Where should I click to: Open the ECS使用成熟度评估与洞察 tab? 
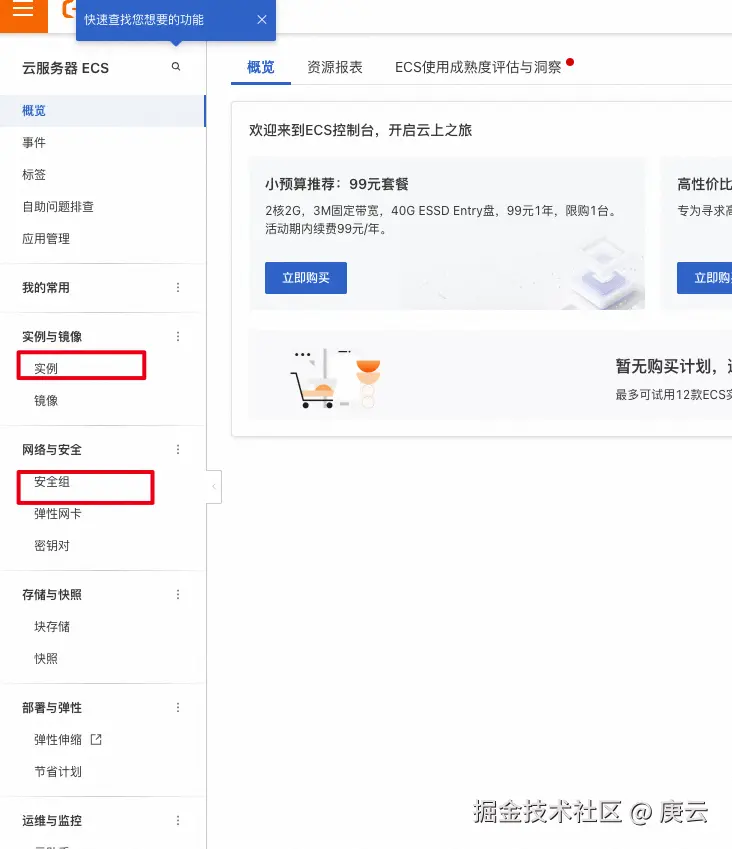click(478, 67)
